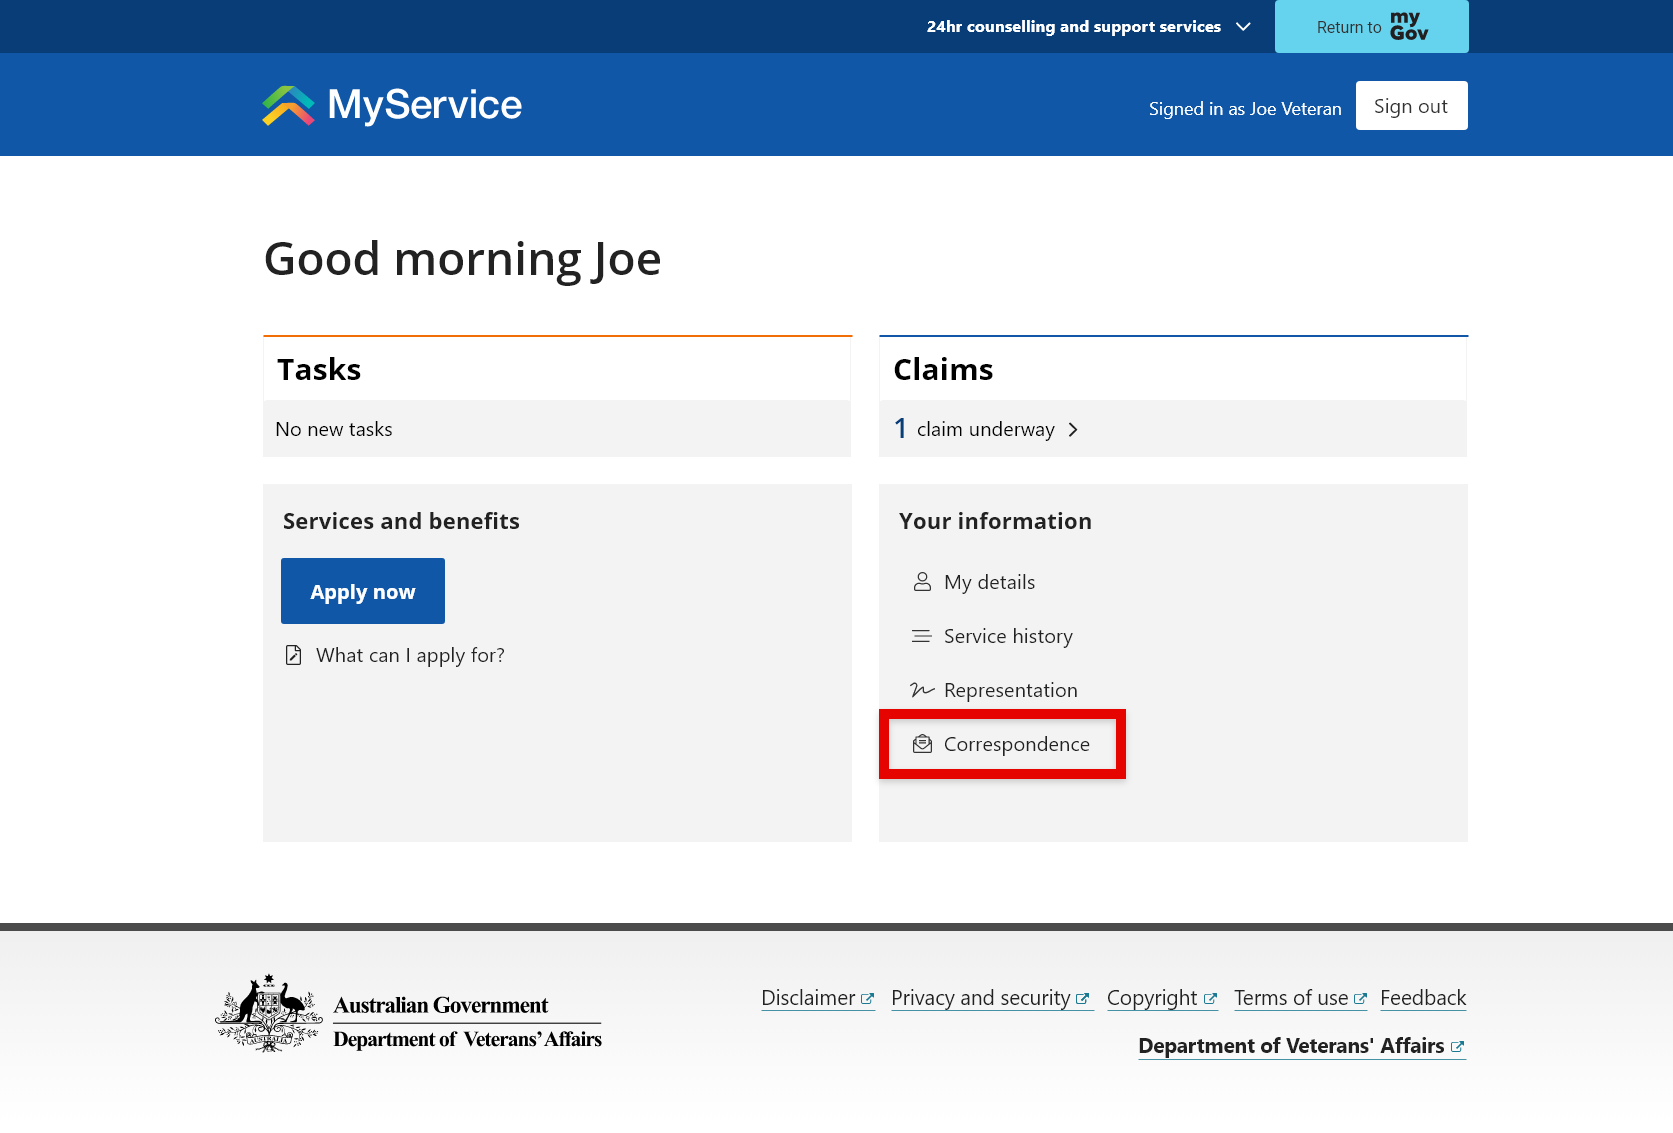Click the external link icon after Privacy and security

(x=1082, y=999)
